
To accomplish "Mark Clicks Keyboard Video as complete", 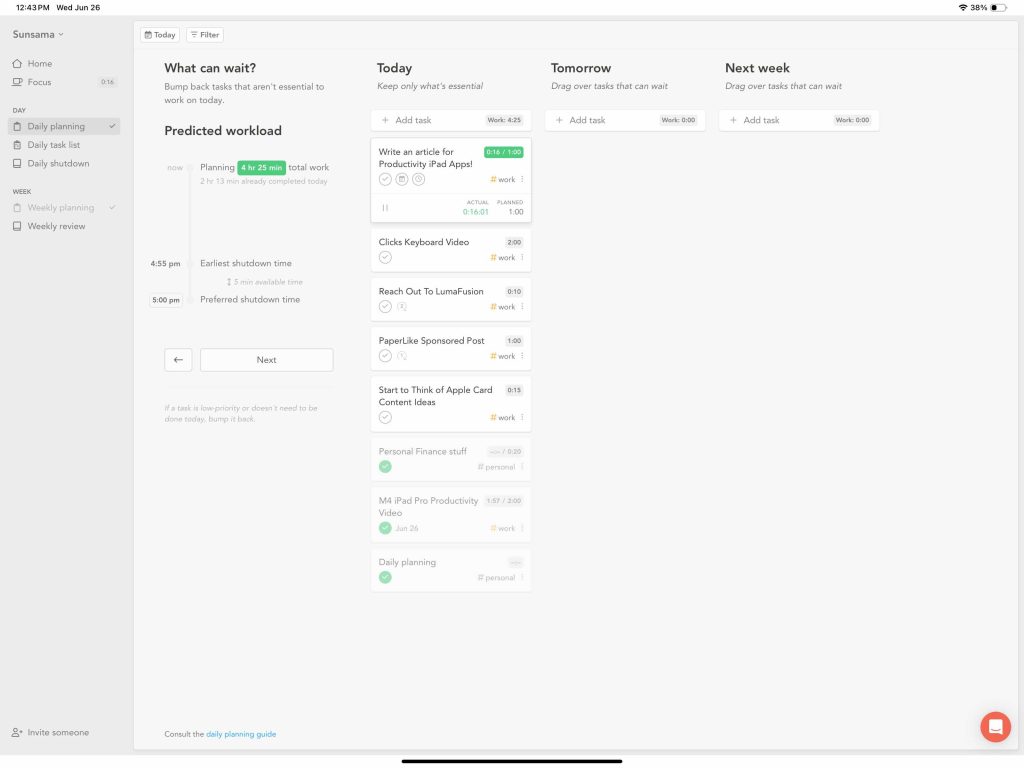I will (385, 257).
